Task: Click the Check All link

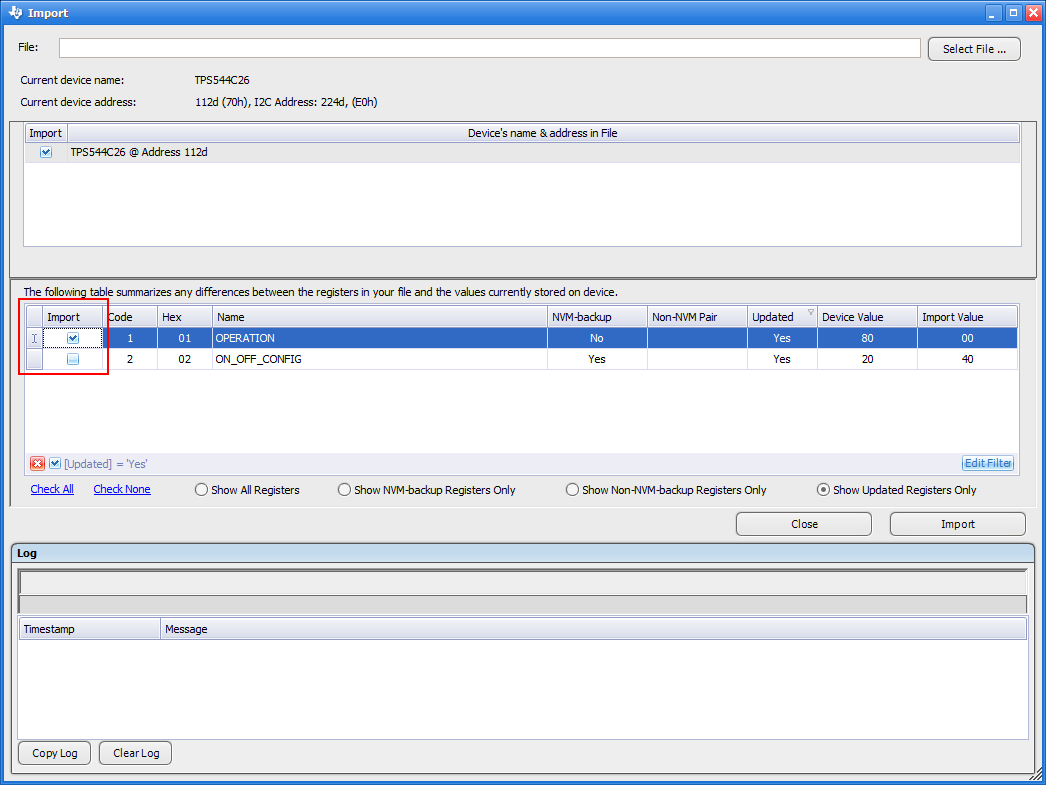Action: click(x=52, y=489)
